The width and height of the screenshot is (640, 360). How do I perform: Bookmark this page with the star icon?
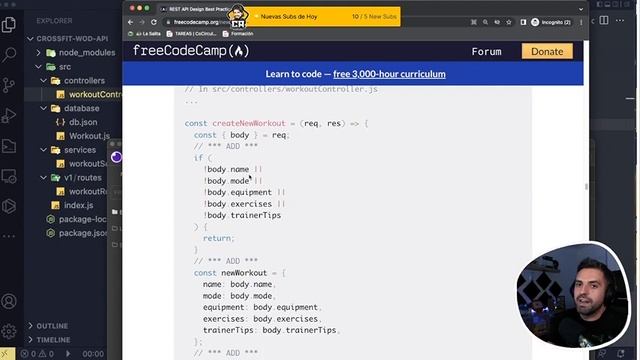click(509, 22)
